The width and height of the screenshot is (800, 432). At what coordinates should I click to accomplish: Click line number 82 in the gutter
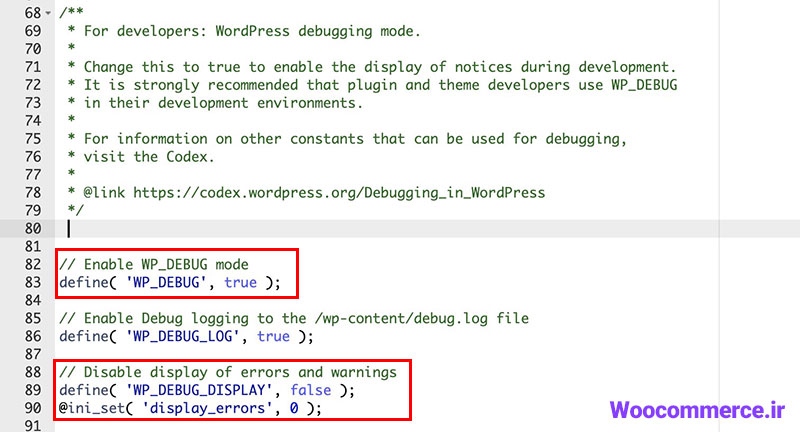point(33,264)
